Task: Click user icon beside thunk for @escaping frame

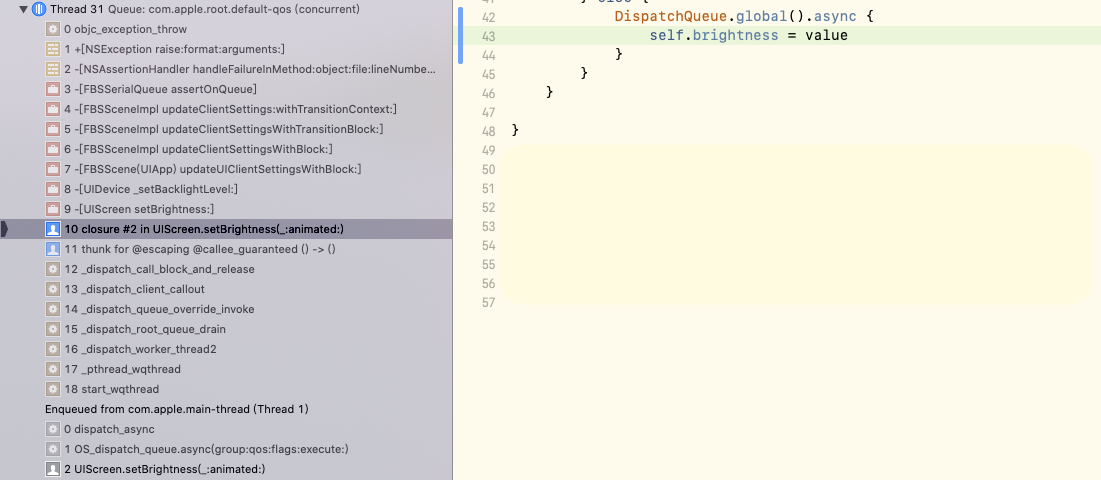Action: point(53,249)
